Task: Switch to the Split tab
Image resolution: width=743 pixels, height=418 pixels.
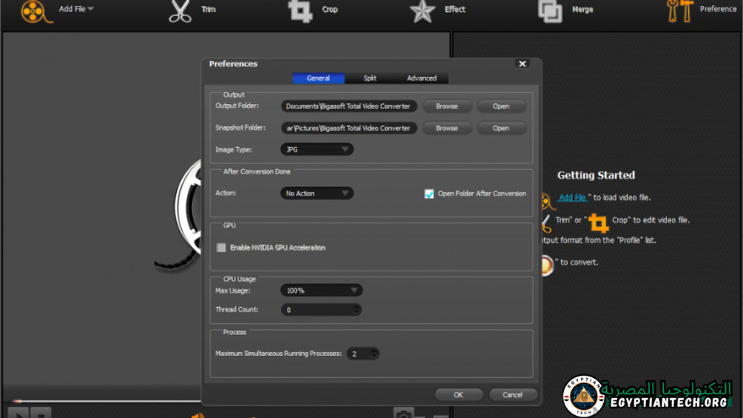Action: (x=370, y=78)
